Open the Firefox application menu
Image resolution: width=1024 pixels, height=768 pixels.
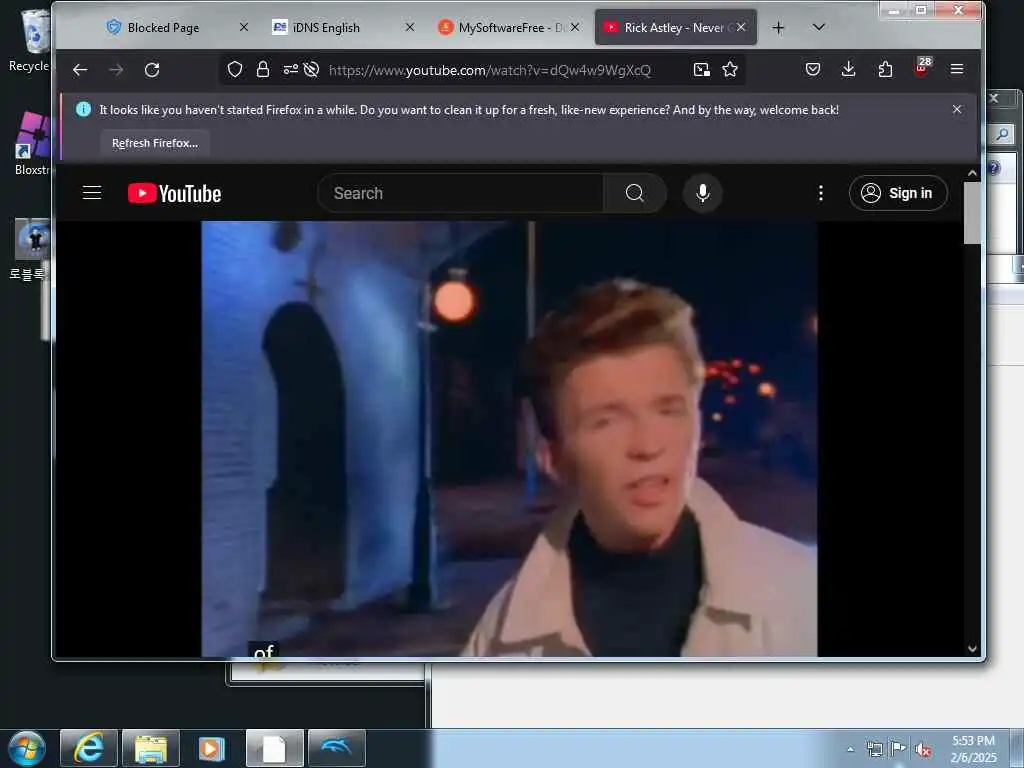pos(957,69)
